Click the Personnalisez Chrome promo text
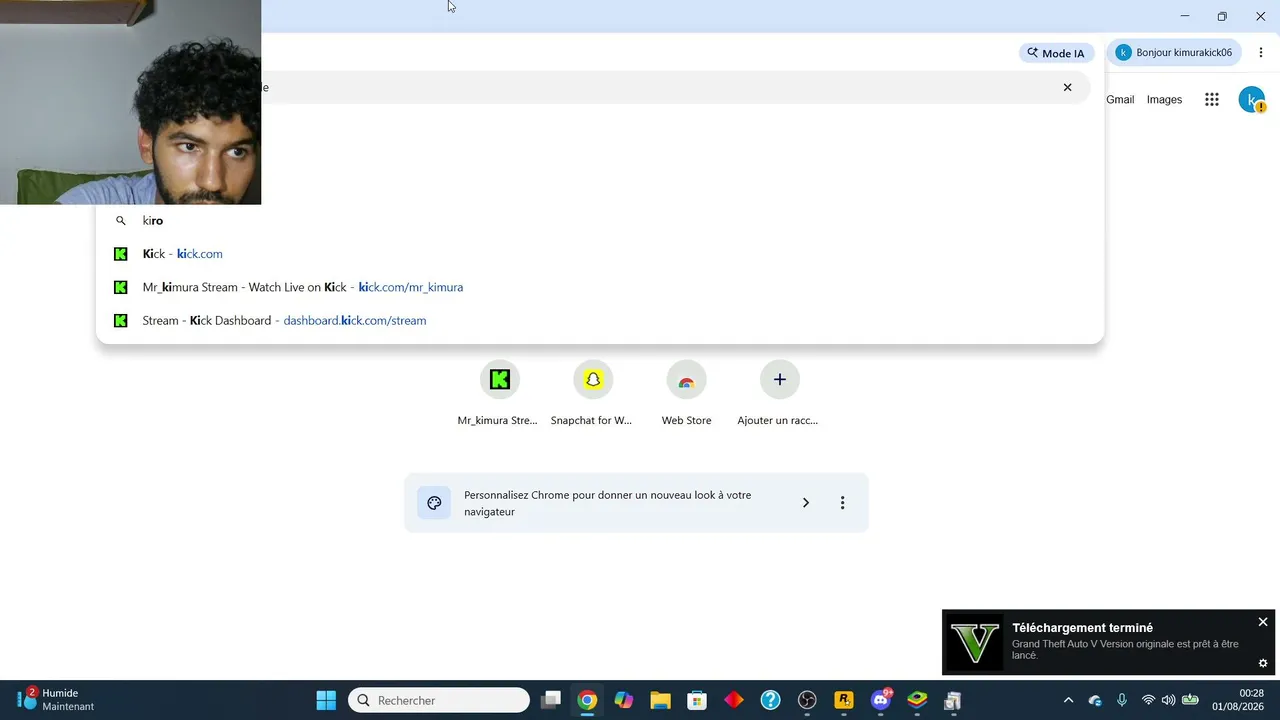This screenshot has width=1280, height=720. pyautogui.click(x=607, y=503)
